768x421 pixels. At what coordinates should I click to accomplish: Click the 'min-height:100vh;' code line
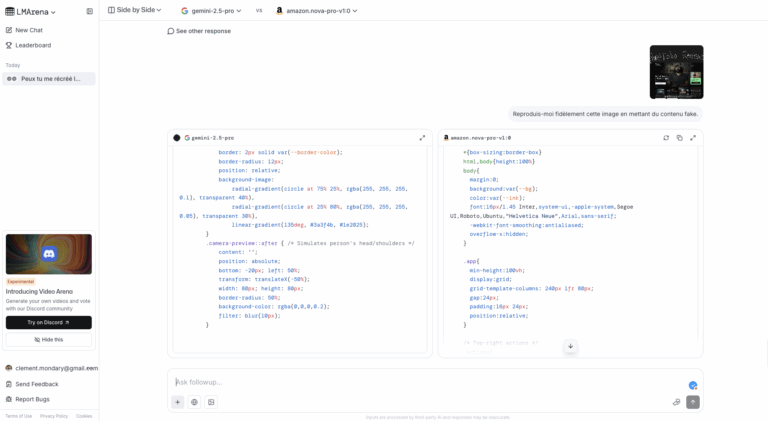497,271
